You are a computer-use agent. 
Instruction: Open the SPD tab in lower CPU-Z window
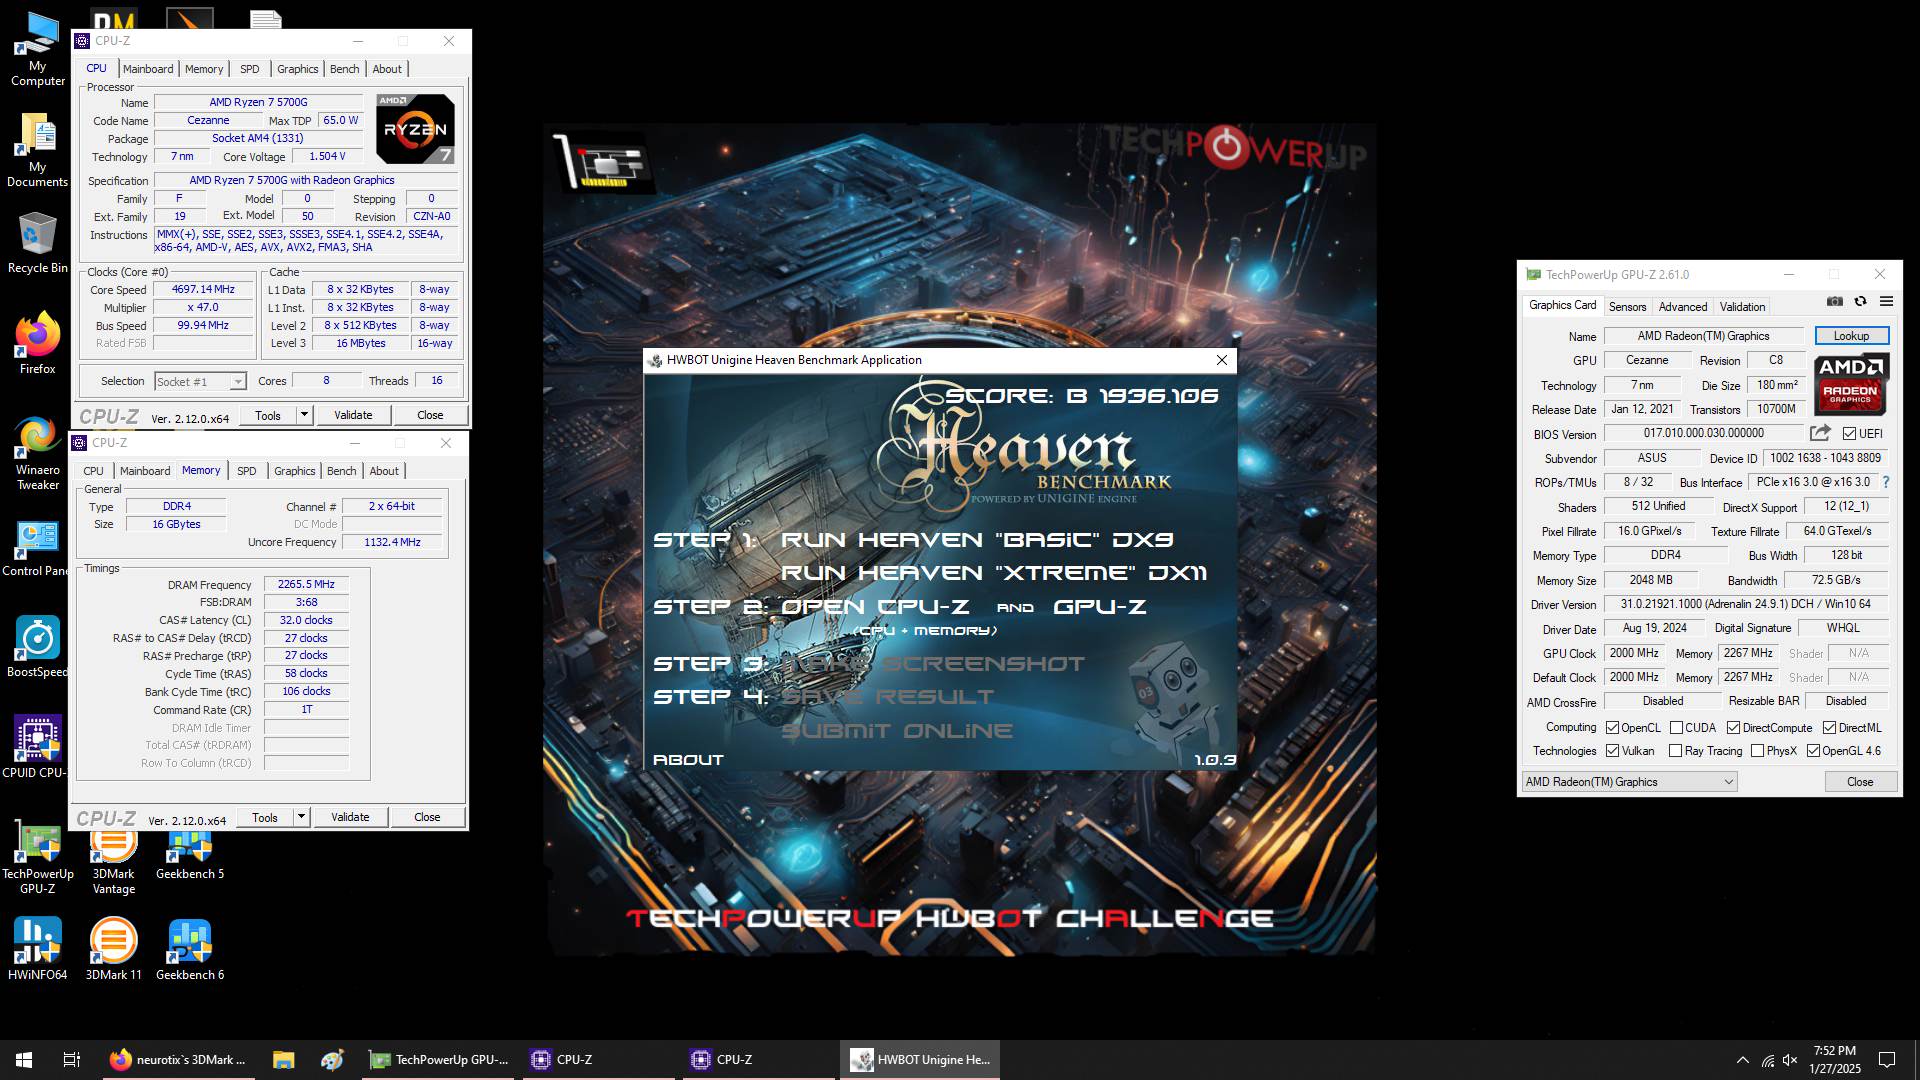(x=246, y=471)
